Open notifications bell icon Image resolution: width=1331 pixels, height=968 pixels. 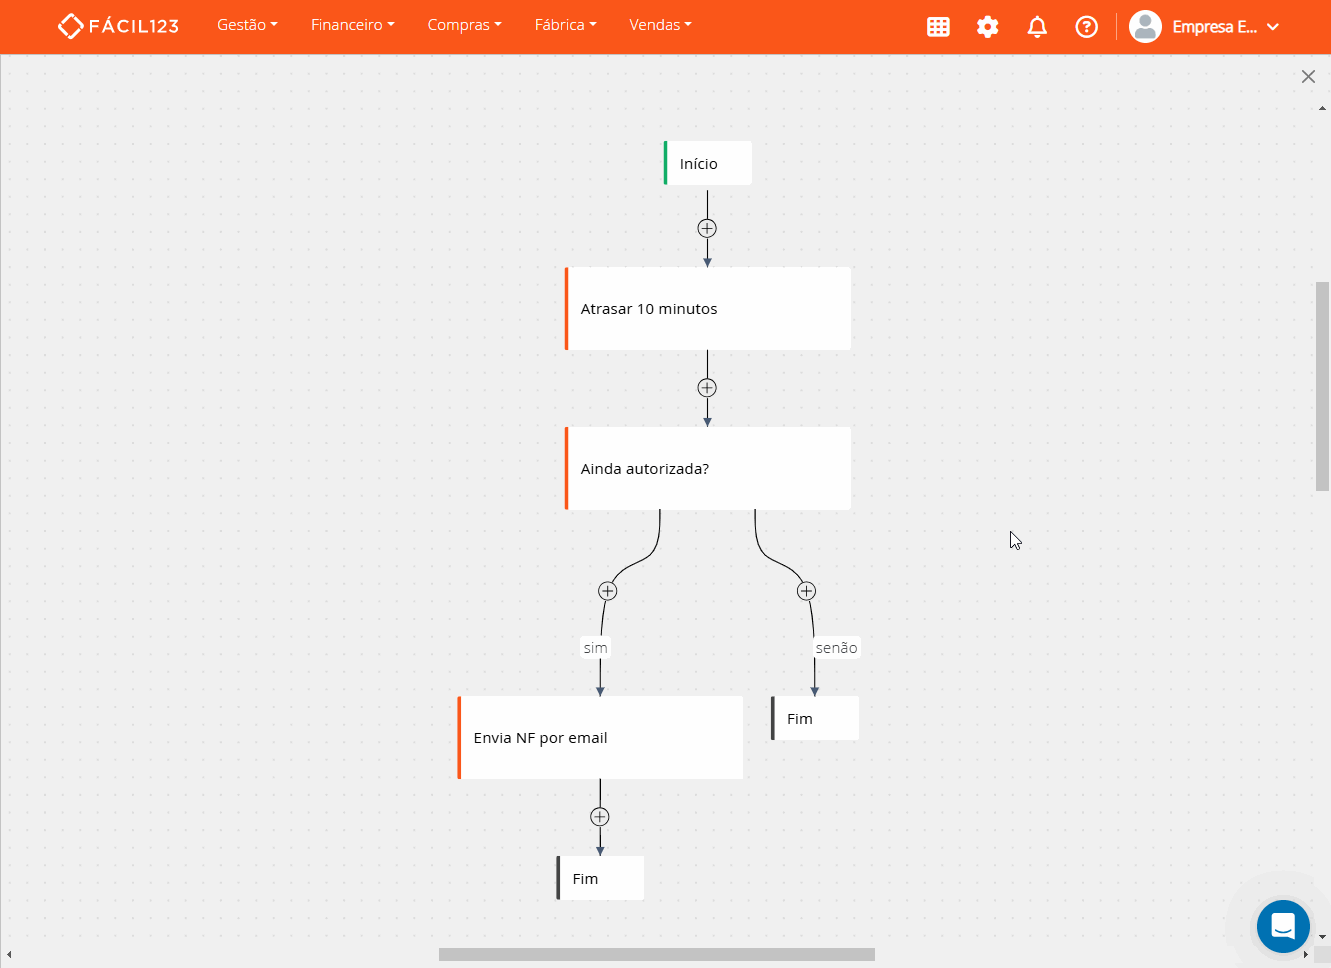click(1037, 27)
